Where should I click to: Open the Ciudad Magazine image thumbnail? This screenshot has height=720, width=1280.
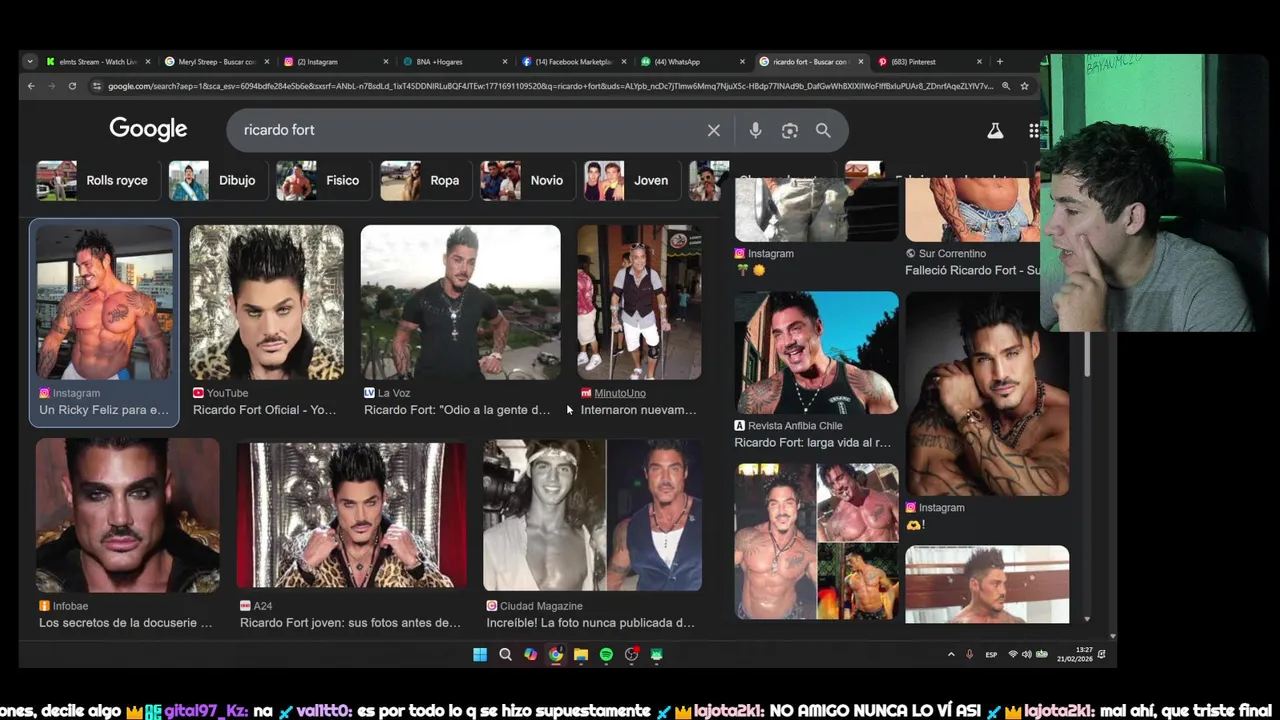click(592, 516)
